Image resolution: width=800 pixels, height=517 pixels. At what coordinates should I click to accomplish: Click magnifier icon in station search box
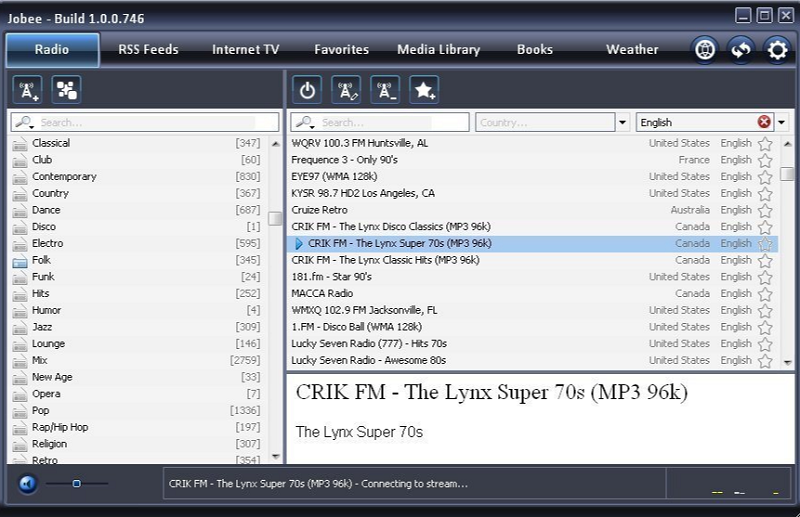(305, 122)
